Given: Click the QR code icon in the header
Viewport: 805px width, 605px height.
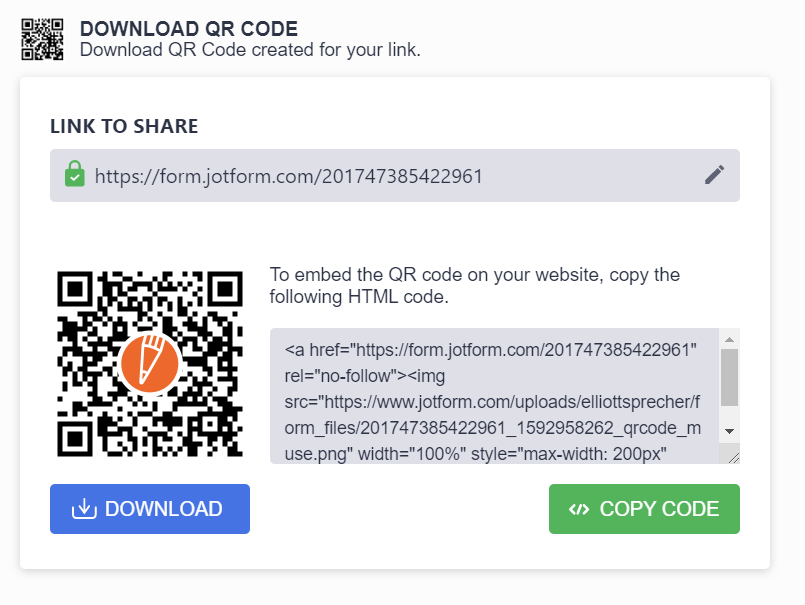Looking at the screenshot, I should pyautogui.click(x=43, y=39).
